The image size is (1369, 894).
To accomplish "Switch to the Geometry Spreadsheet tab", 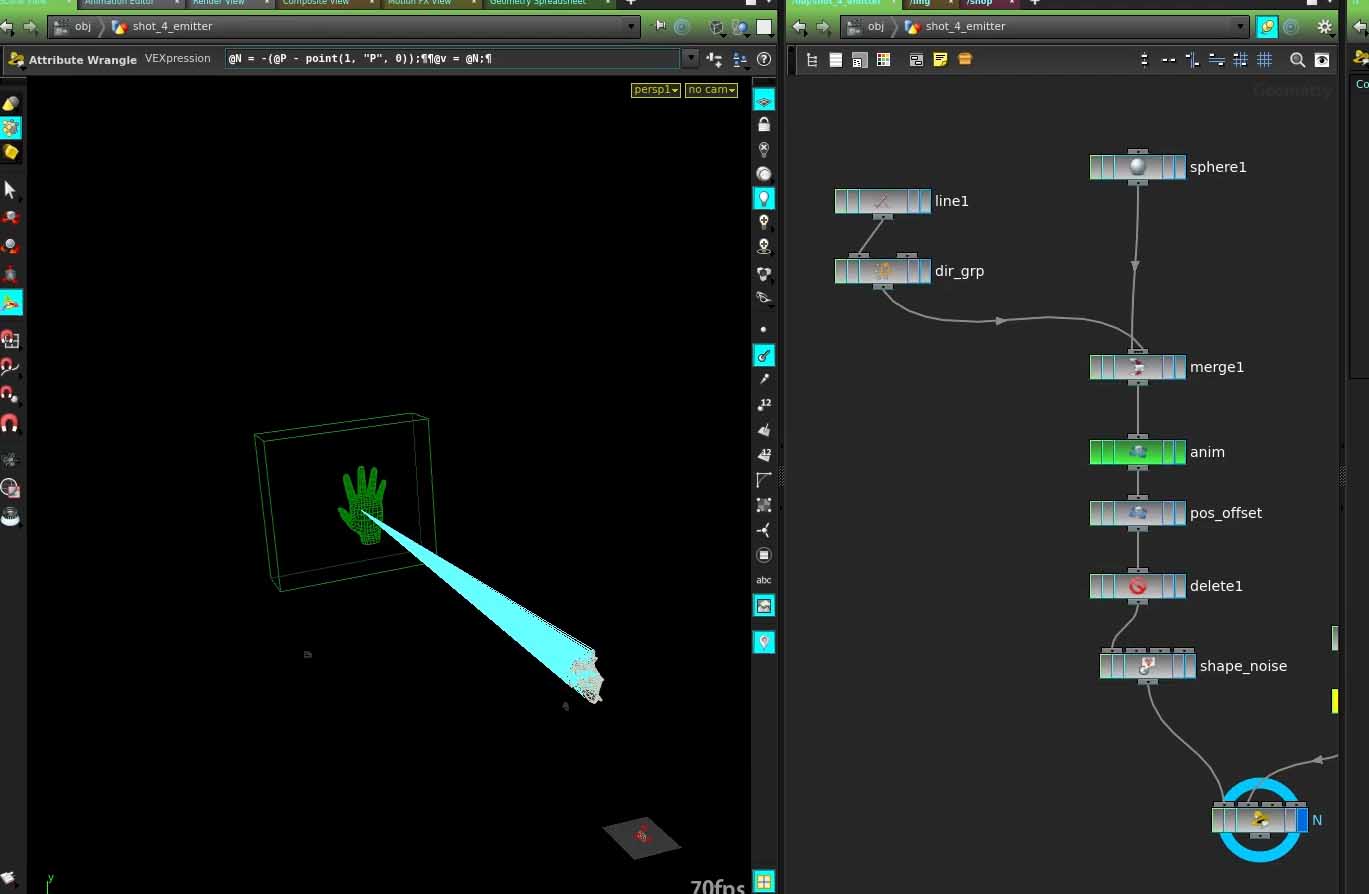I will pos(536,3).
